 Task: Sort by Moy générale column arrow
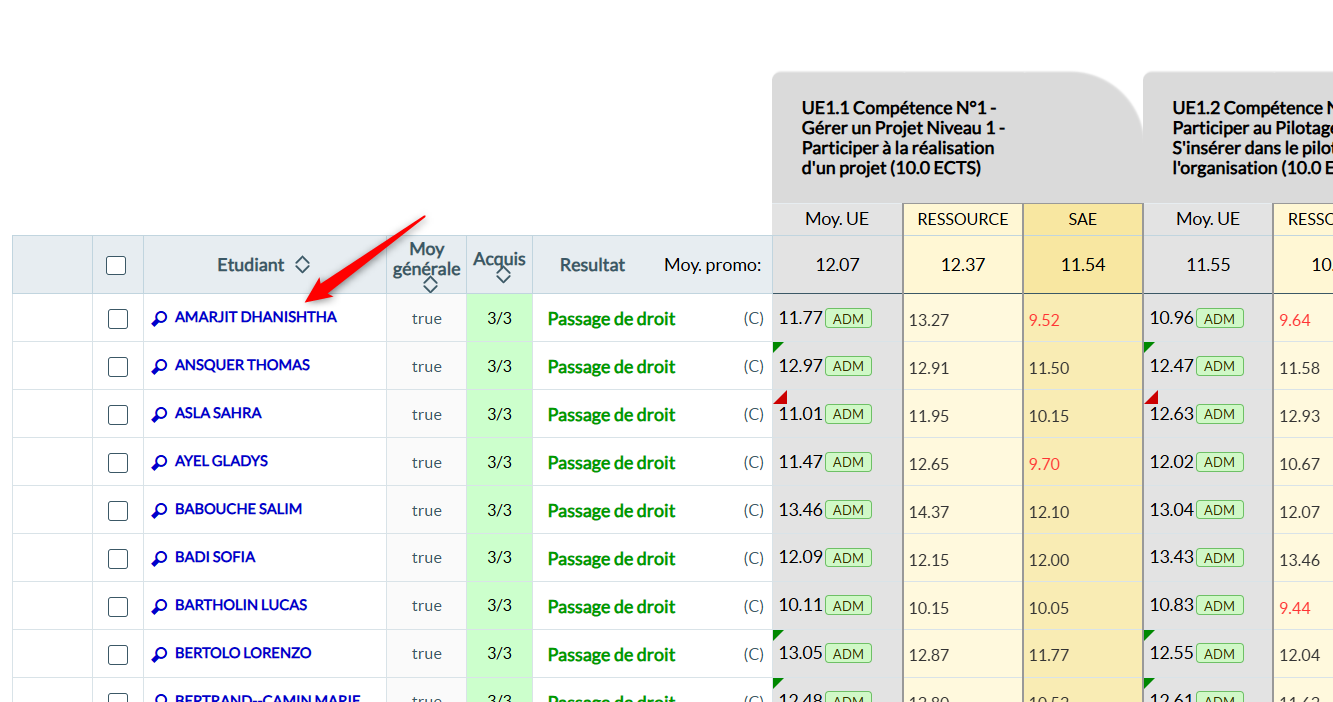tap(430, 285)
